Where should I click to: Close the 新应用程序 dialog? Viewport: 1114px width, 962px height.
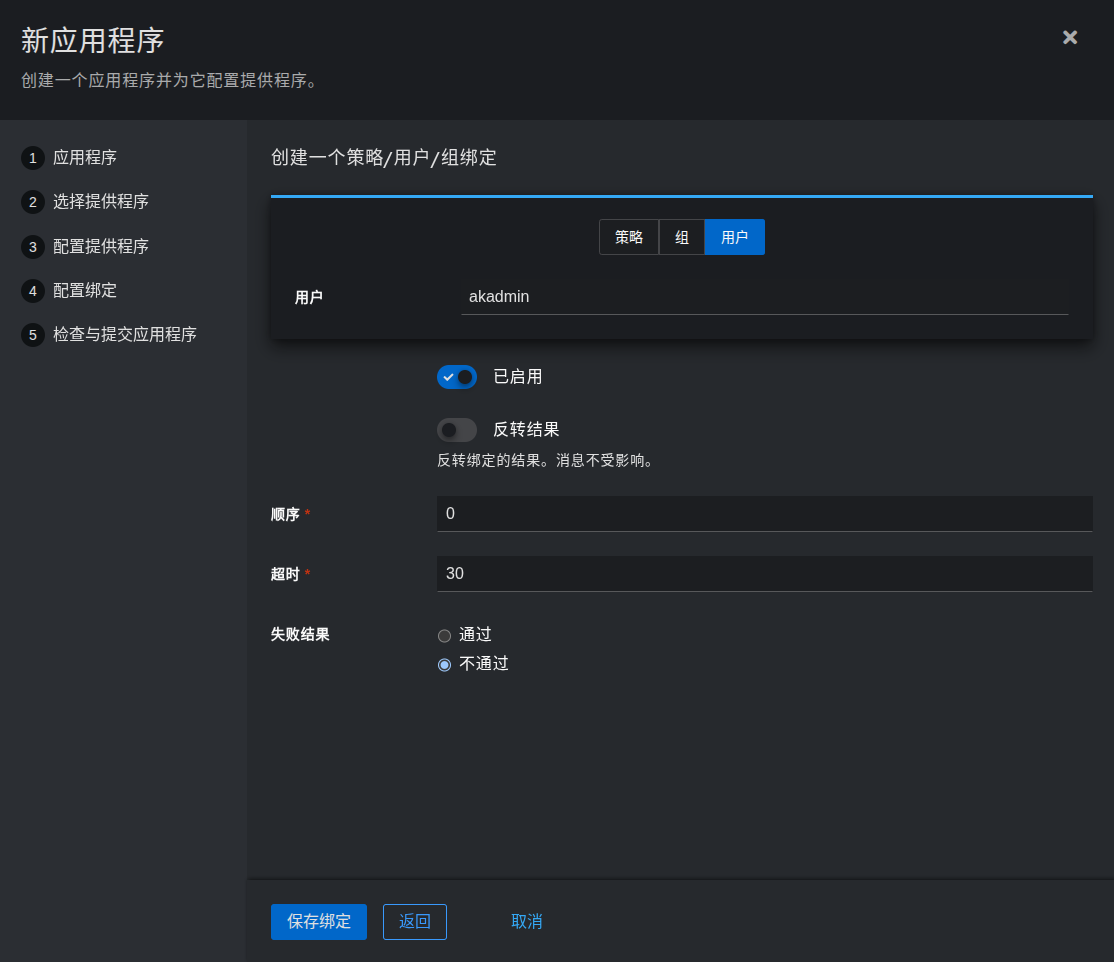click(x=1069, y=37)
